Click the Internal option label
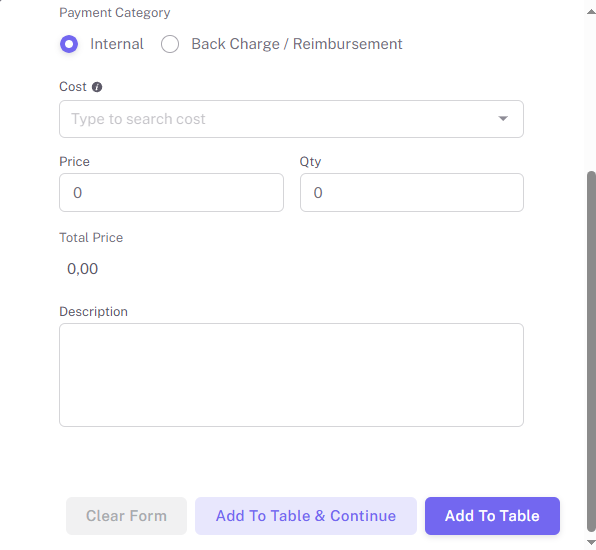This screenshot has width=596, height=550. (117, 44)
